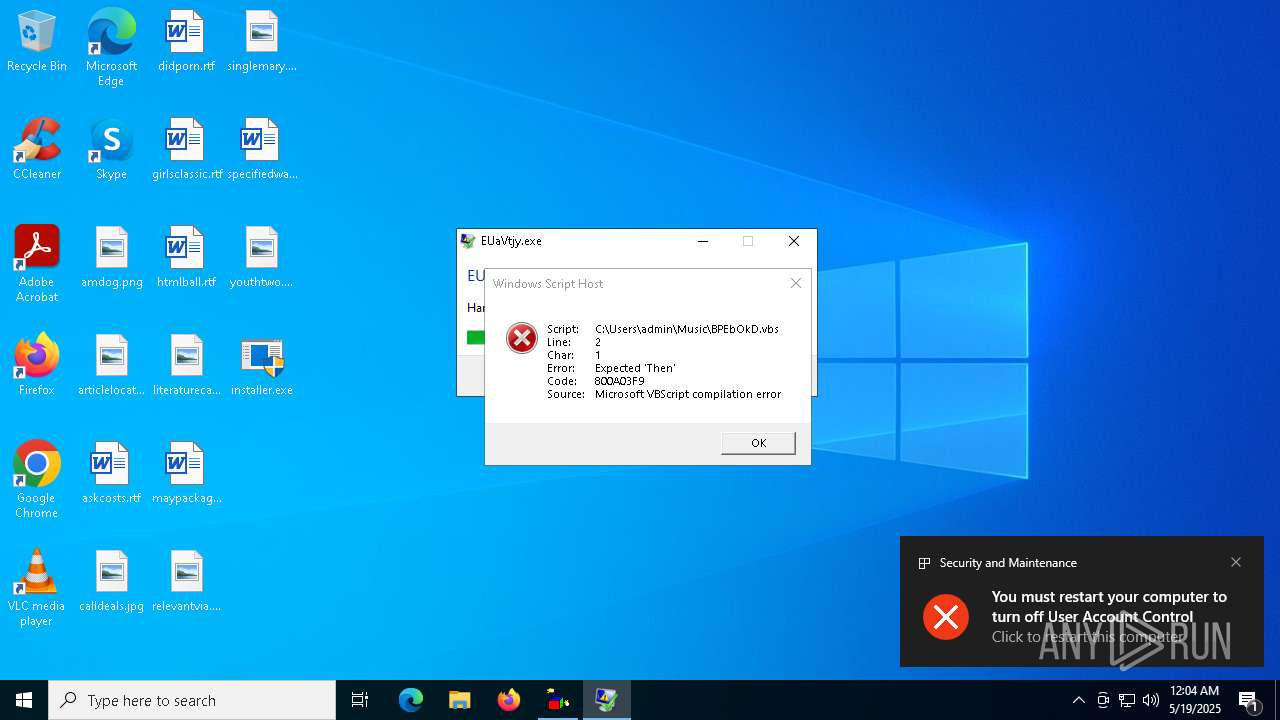Close the EUaVtjy.exe window

[x=794, y=241]
